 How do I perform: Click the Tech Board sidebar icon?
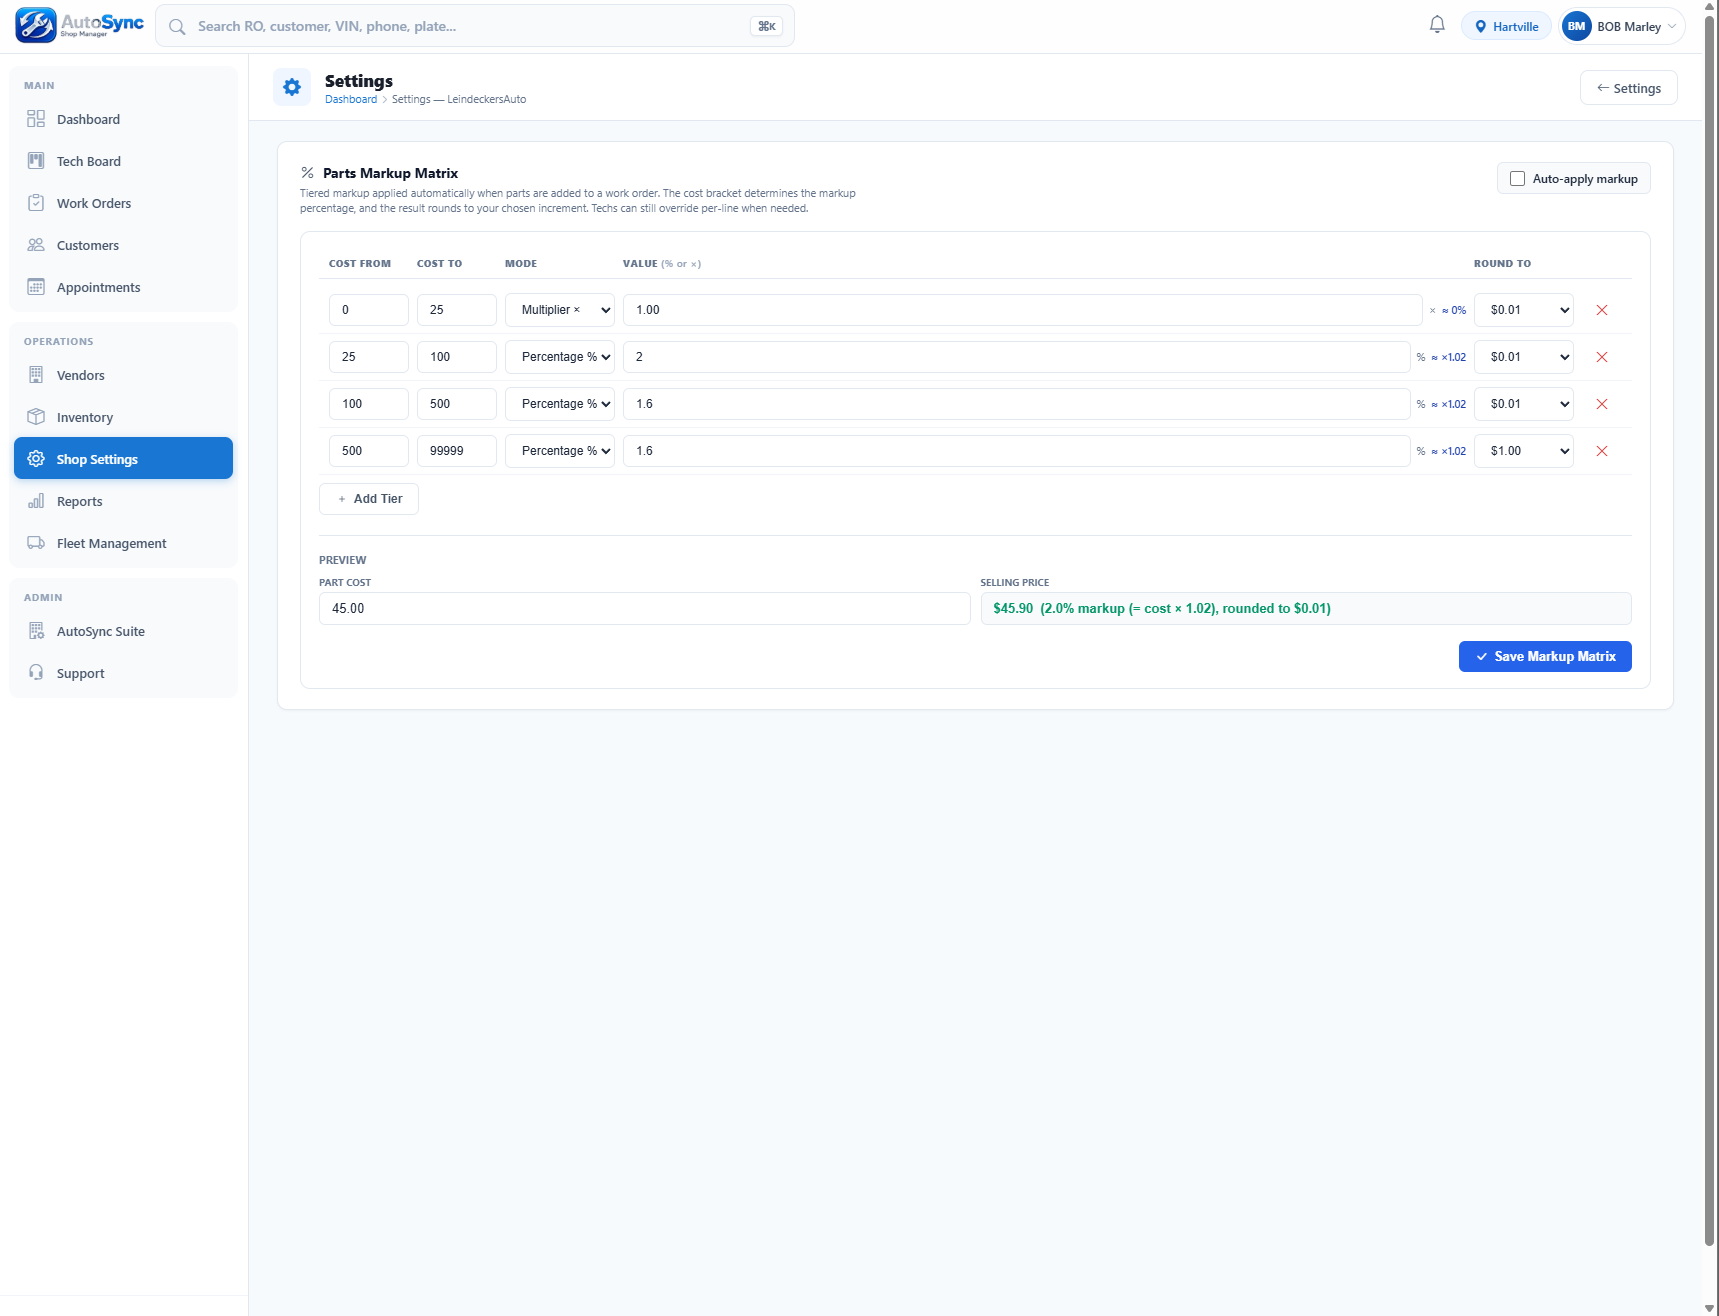(36, 161)
